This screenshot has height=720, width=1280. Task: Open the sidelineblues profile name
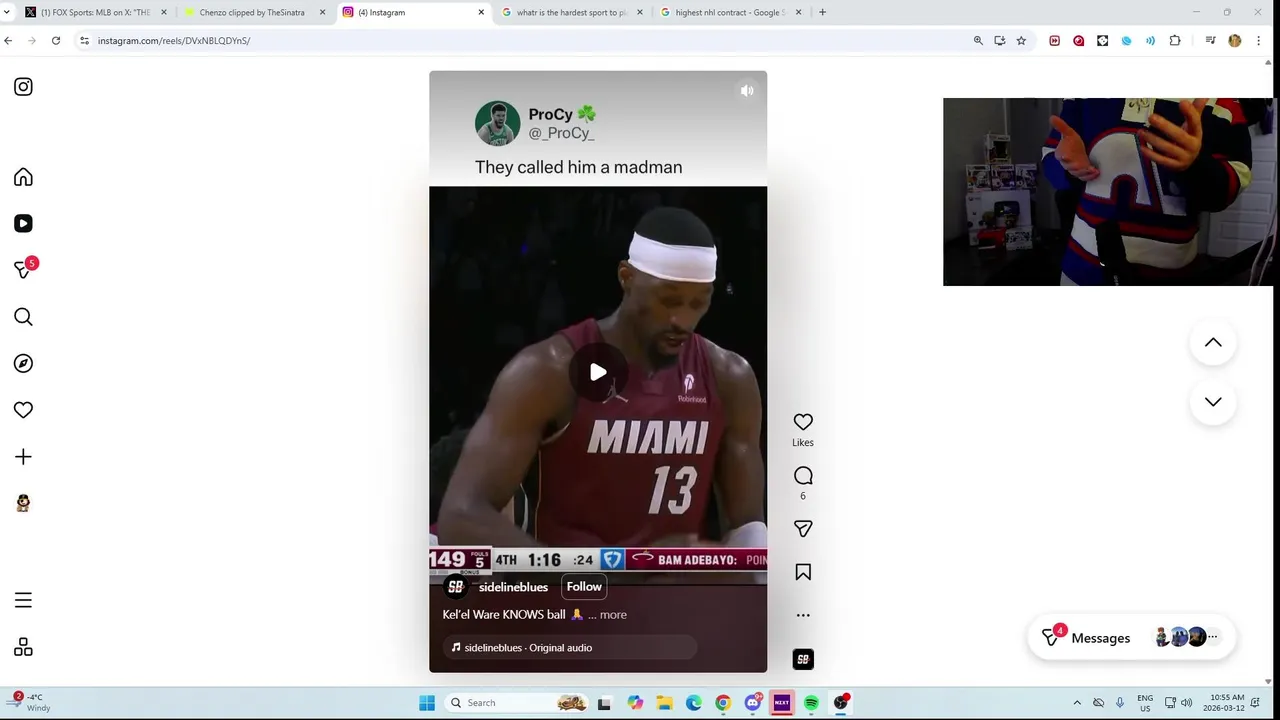point(513,587)
